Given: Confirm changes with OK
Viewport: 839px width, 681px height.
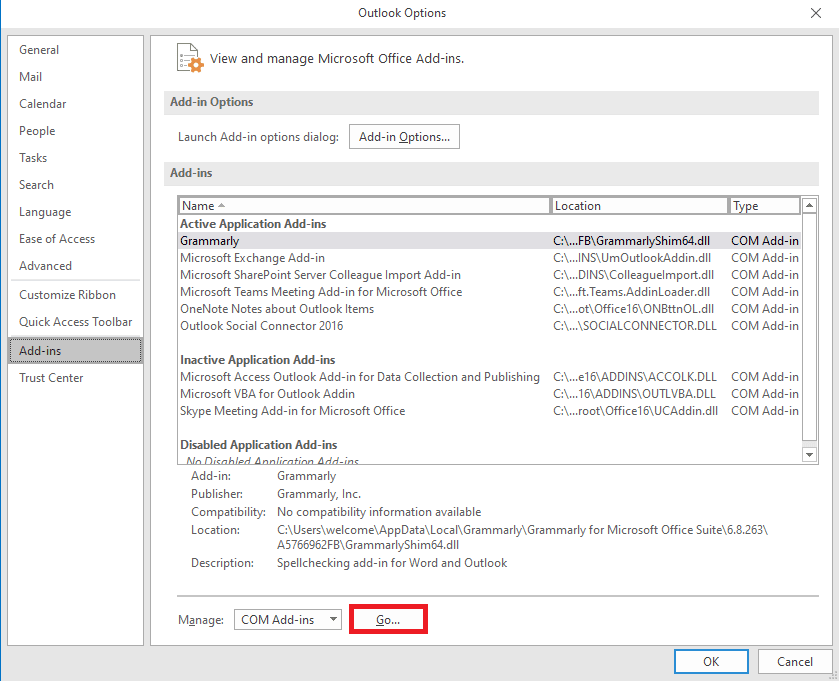Looking at the screenshot, I should 711,661.
